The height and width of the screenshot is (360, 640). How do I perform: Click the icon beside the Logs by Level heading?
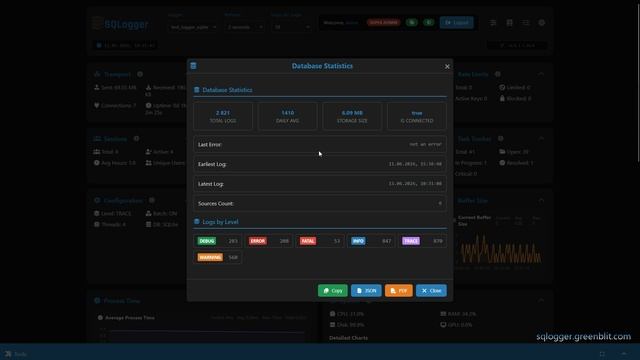coord(197,222)
